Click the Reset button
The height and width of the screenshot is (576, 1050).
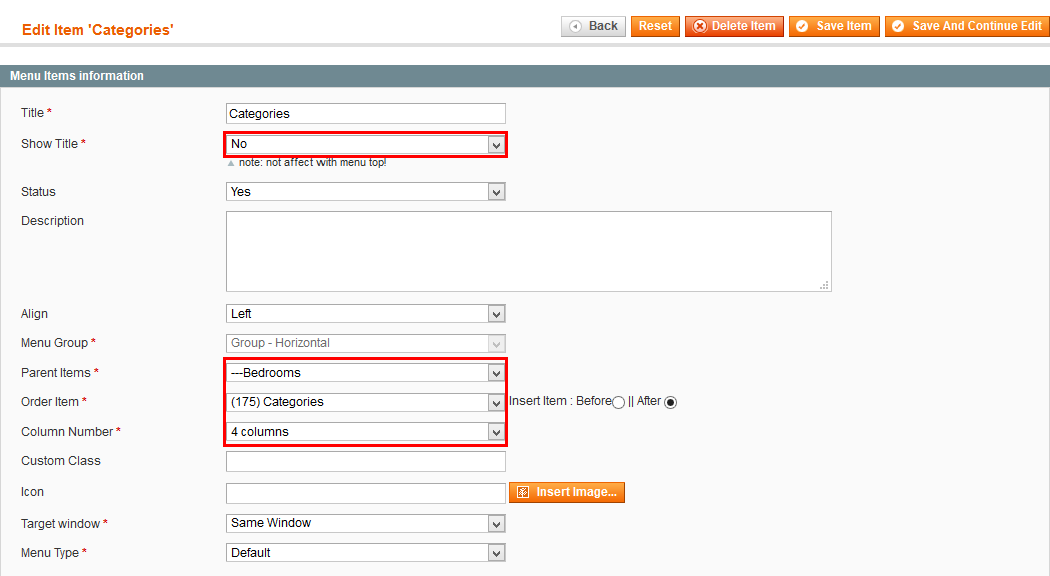655,26
